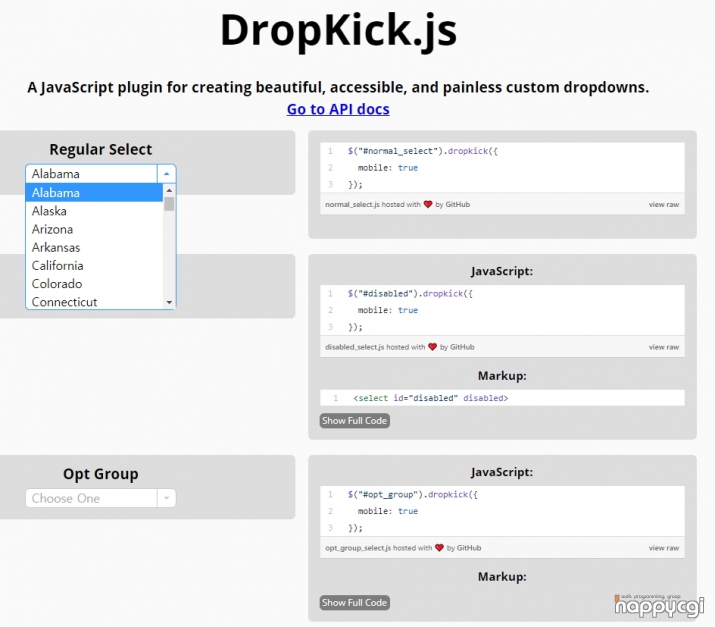Choose Alaska from the state list
Screen dimensions: 715x627
[94, 211]
